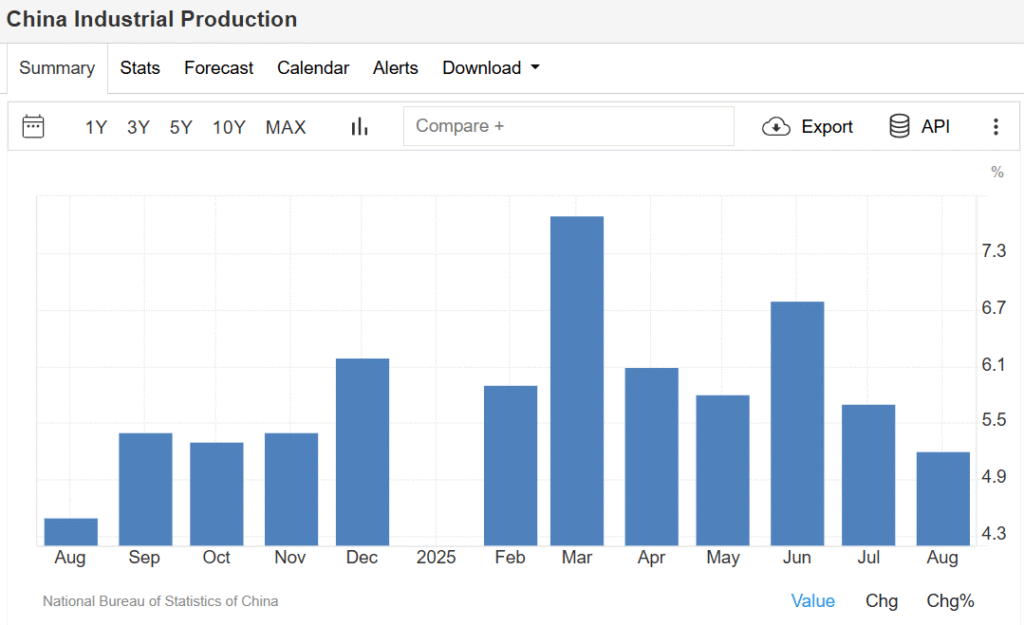Show MAX historical range
Viewport: 1024px width, 625px height.
coord(286,127)
